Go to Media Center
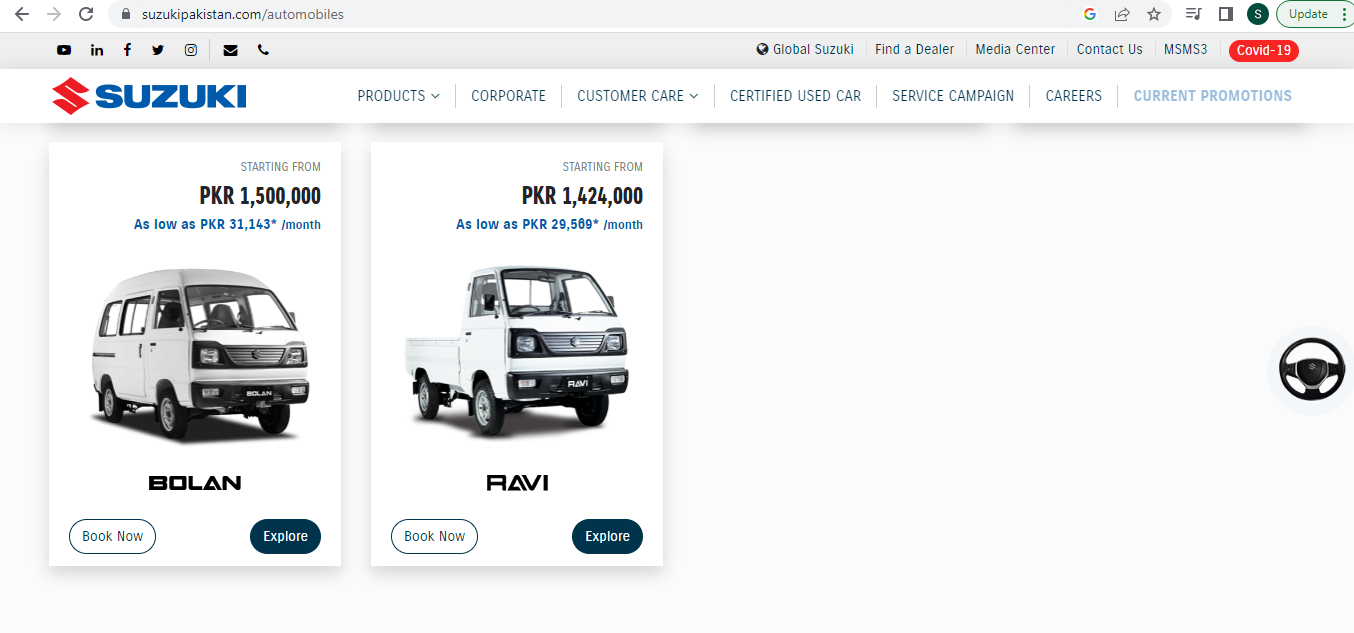 [x=1015, y=49]
